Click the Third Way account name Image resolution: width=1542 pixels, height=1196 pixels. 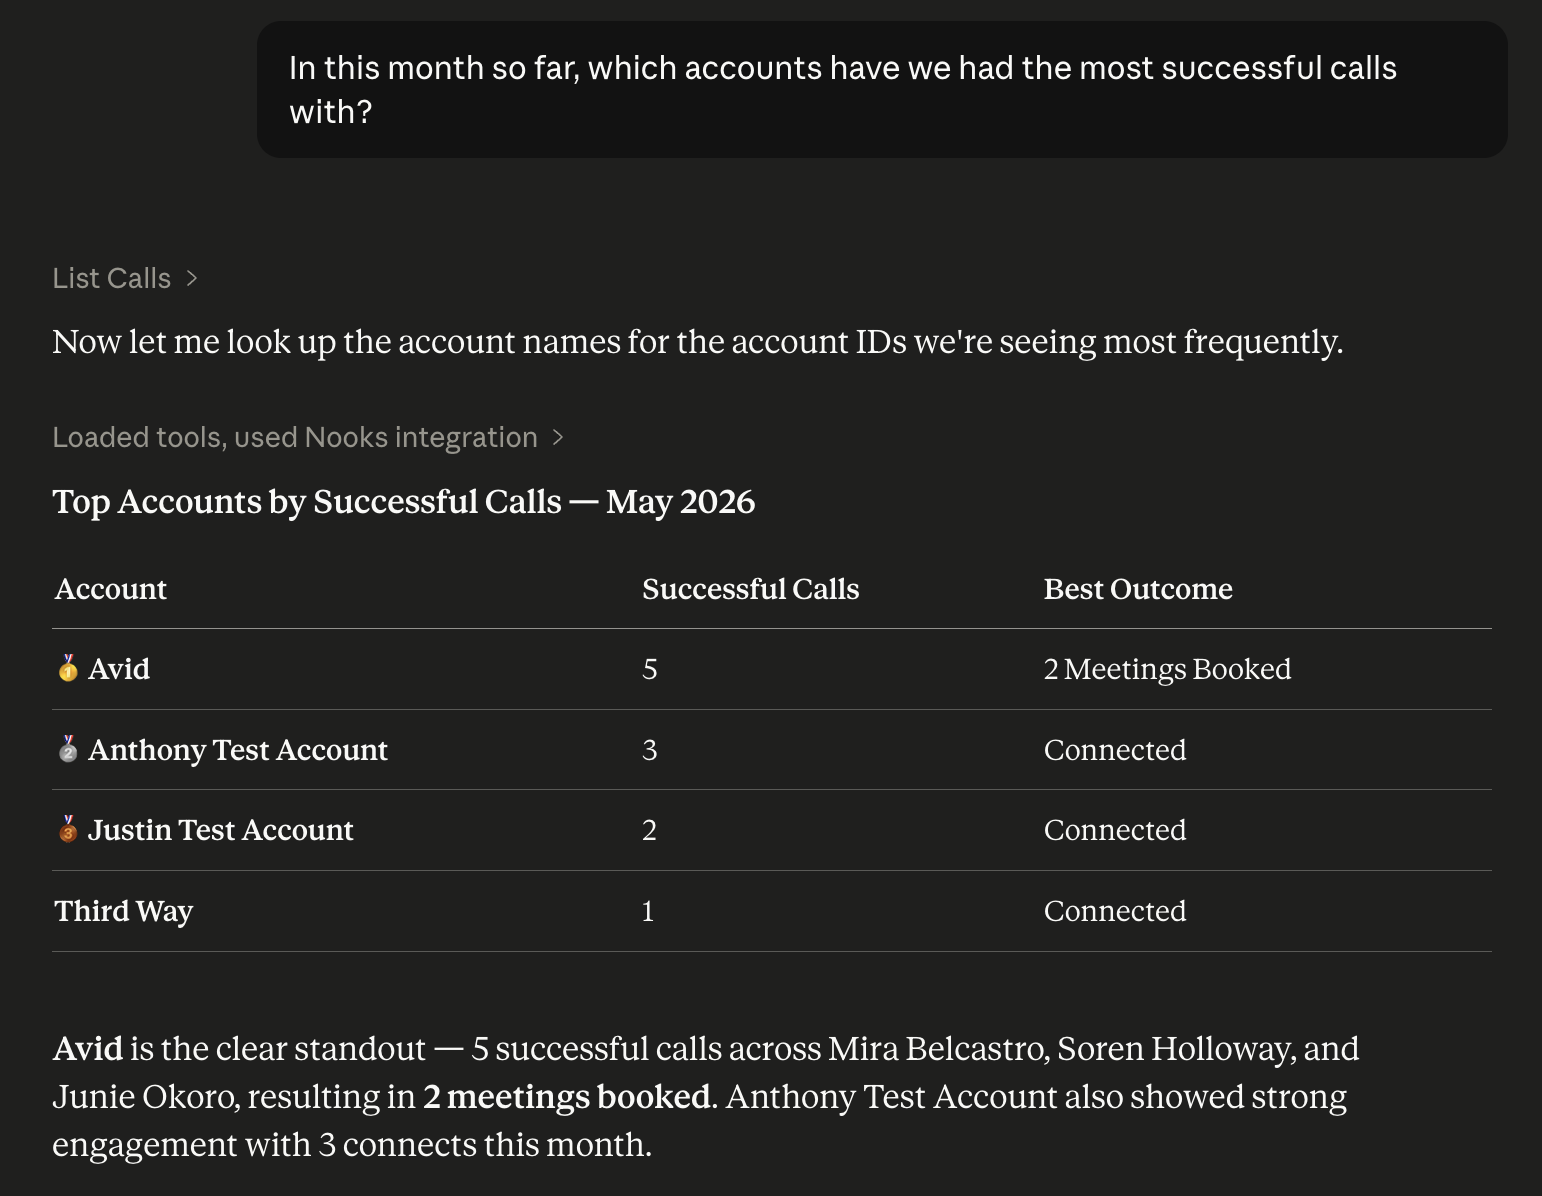124,911
